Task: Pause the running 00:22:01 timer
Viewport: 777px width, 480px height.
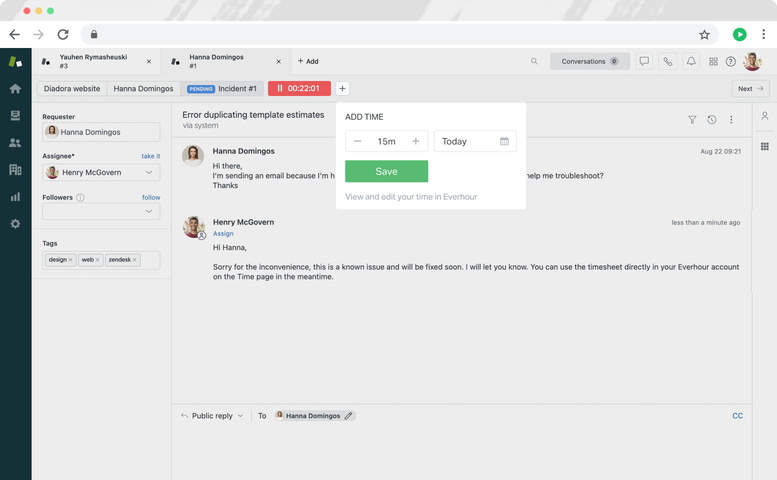Action: click(299, 88)
